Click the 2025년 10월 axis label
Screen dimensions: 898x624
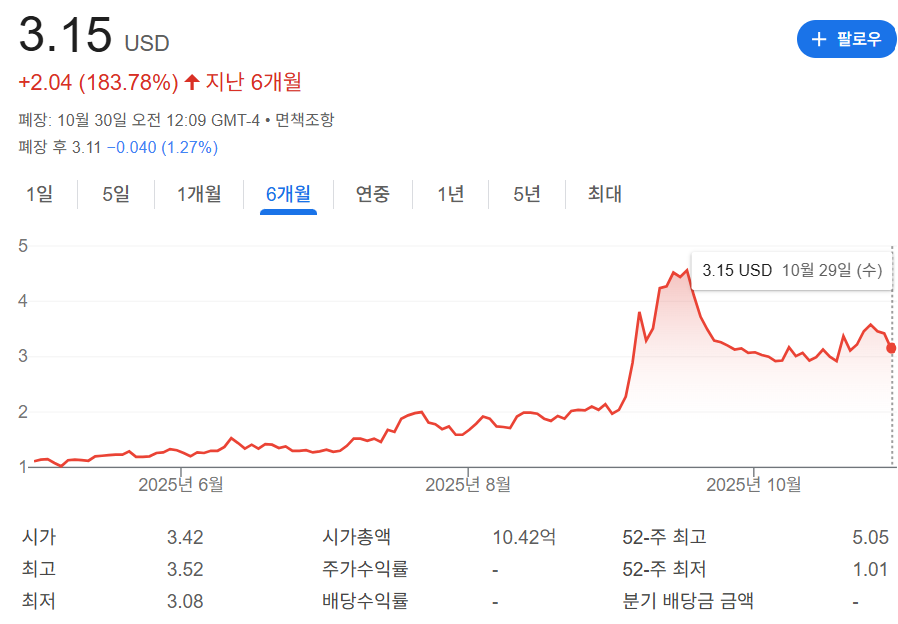tap(754, 485)
